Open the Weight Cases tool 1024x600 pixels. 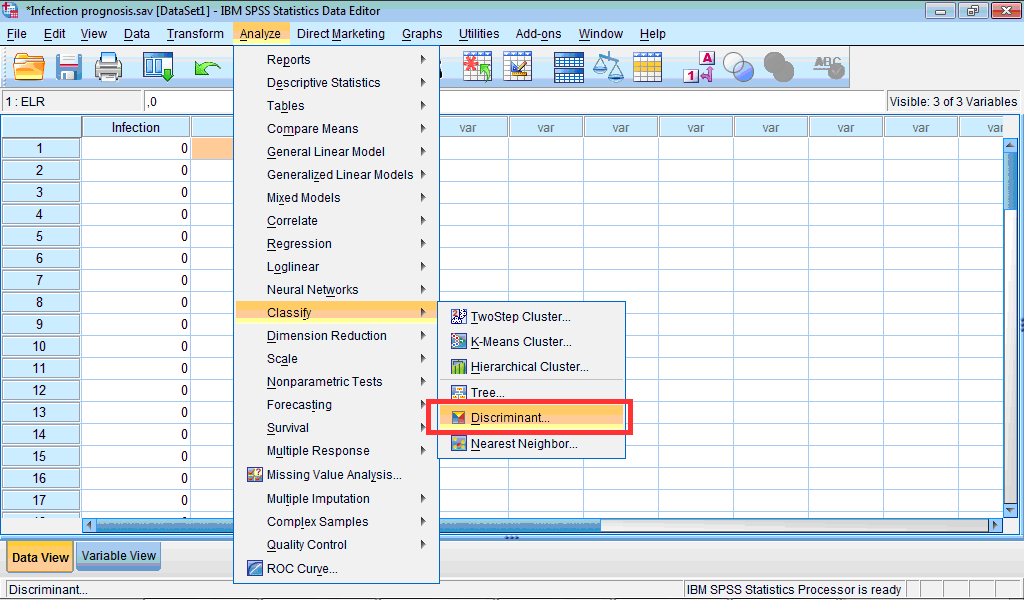[608, 67]
